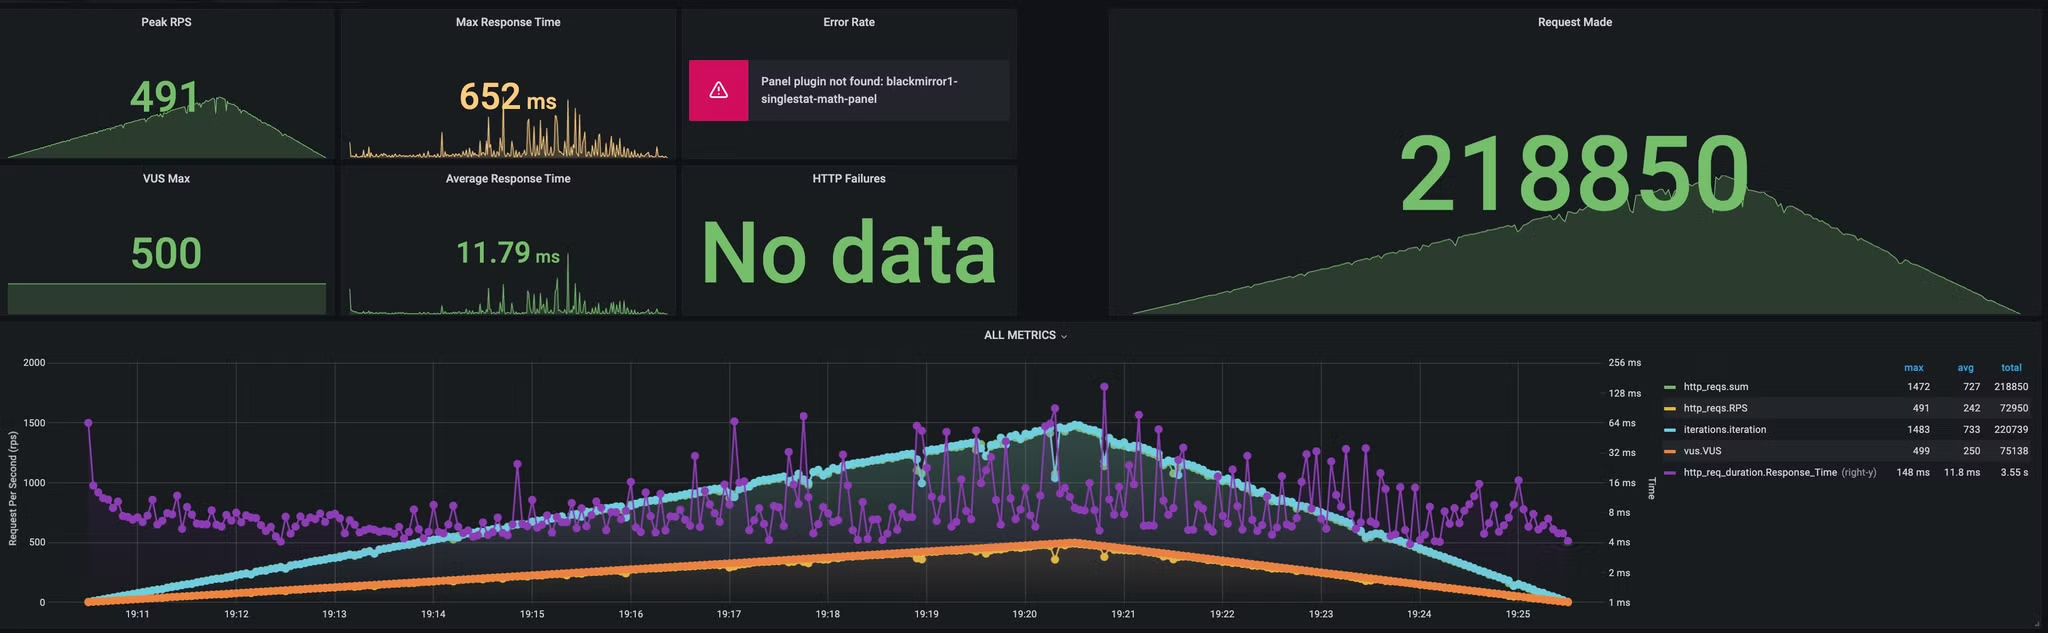Viewport: 2048px width, 633px height.
Task: Sort legend by the total column header
Action: (2011, 368)
